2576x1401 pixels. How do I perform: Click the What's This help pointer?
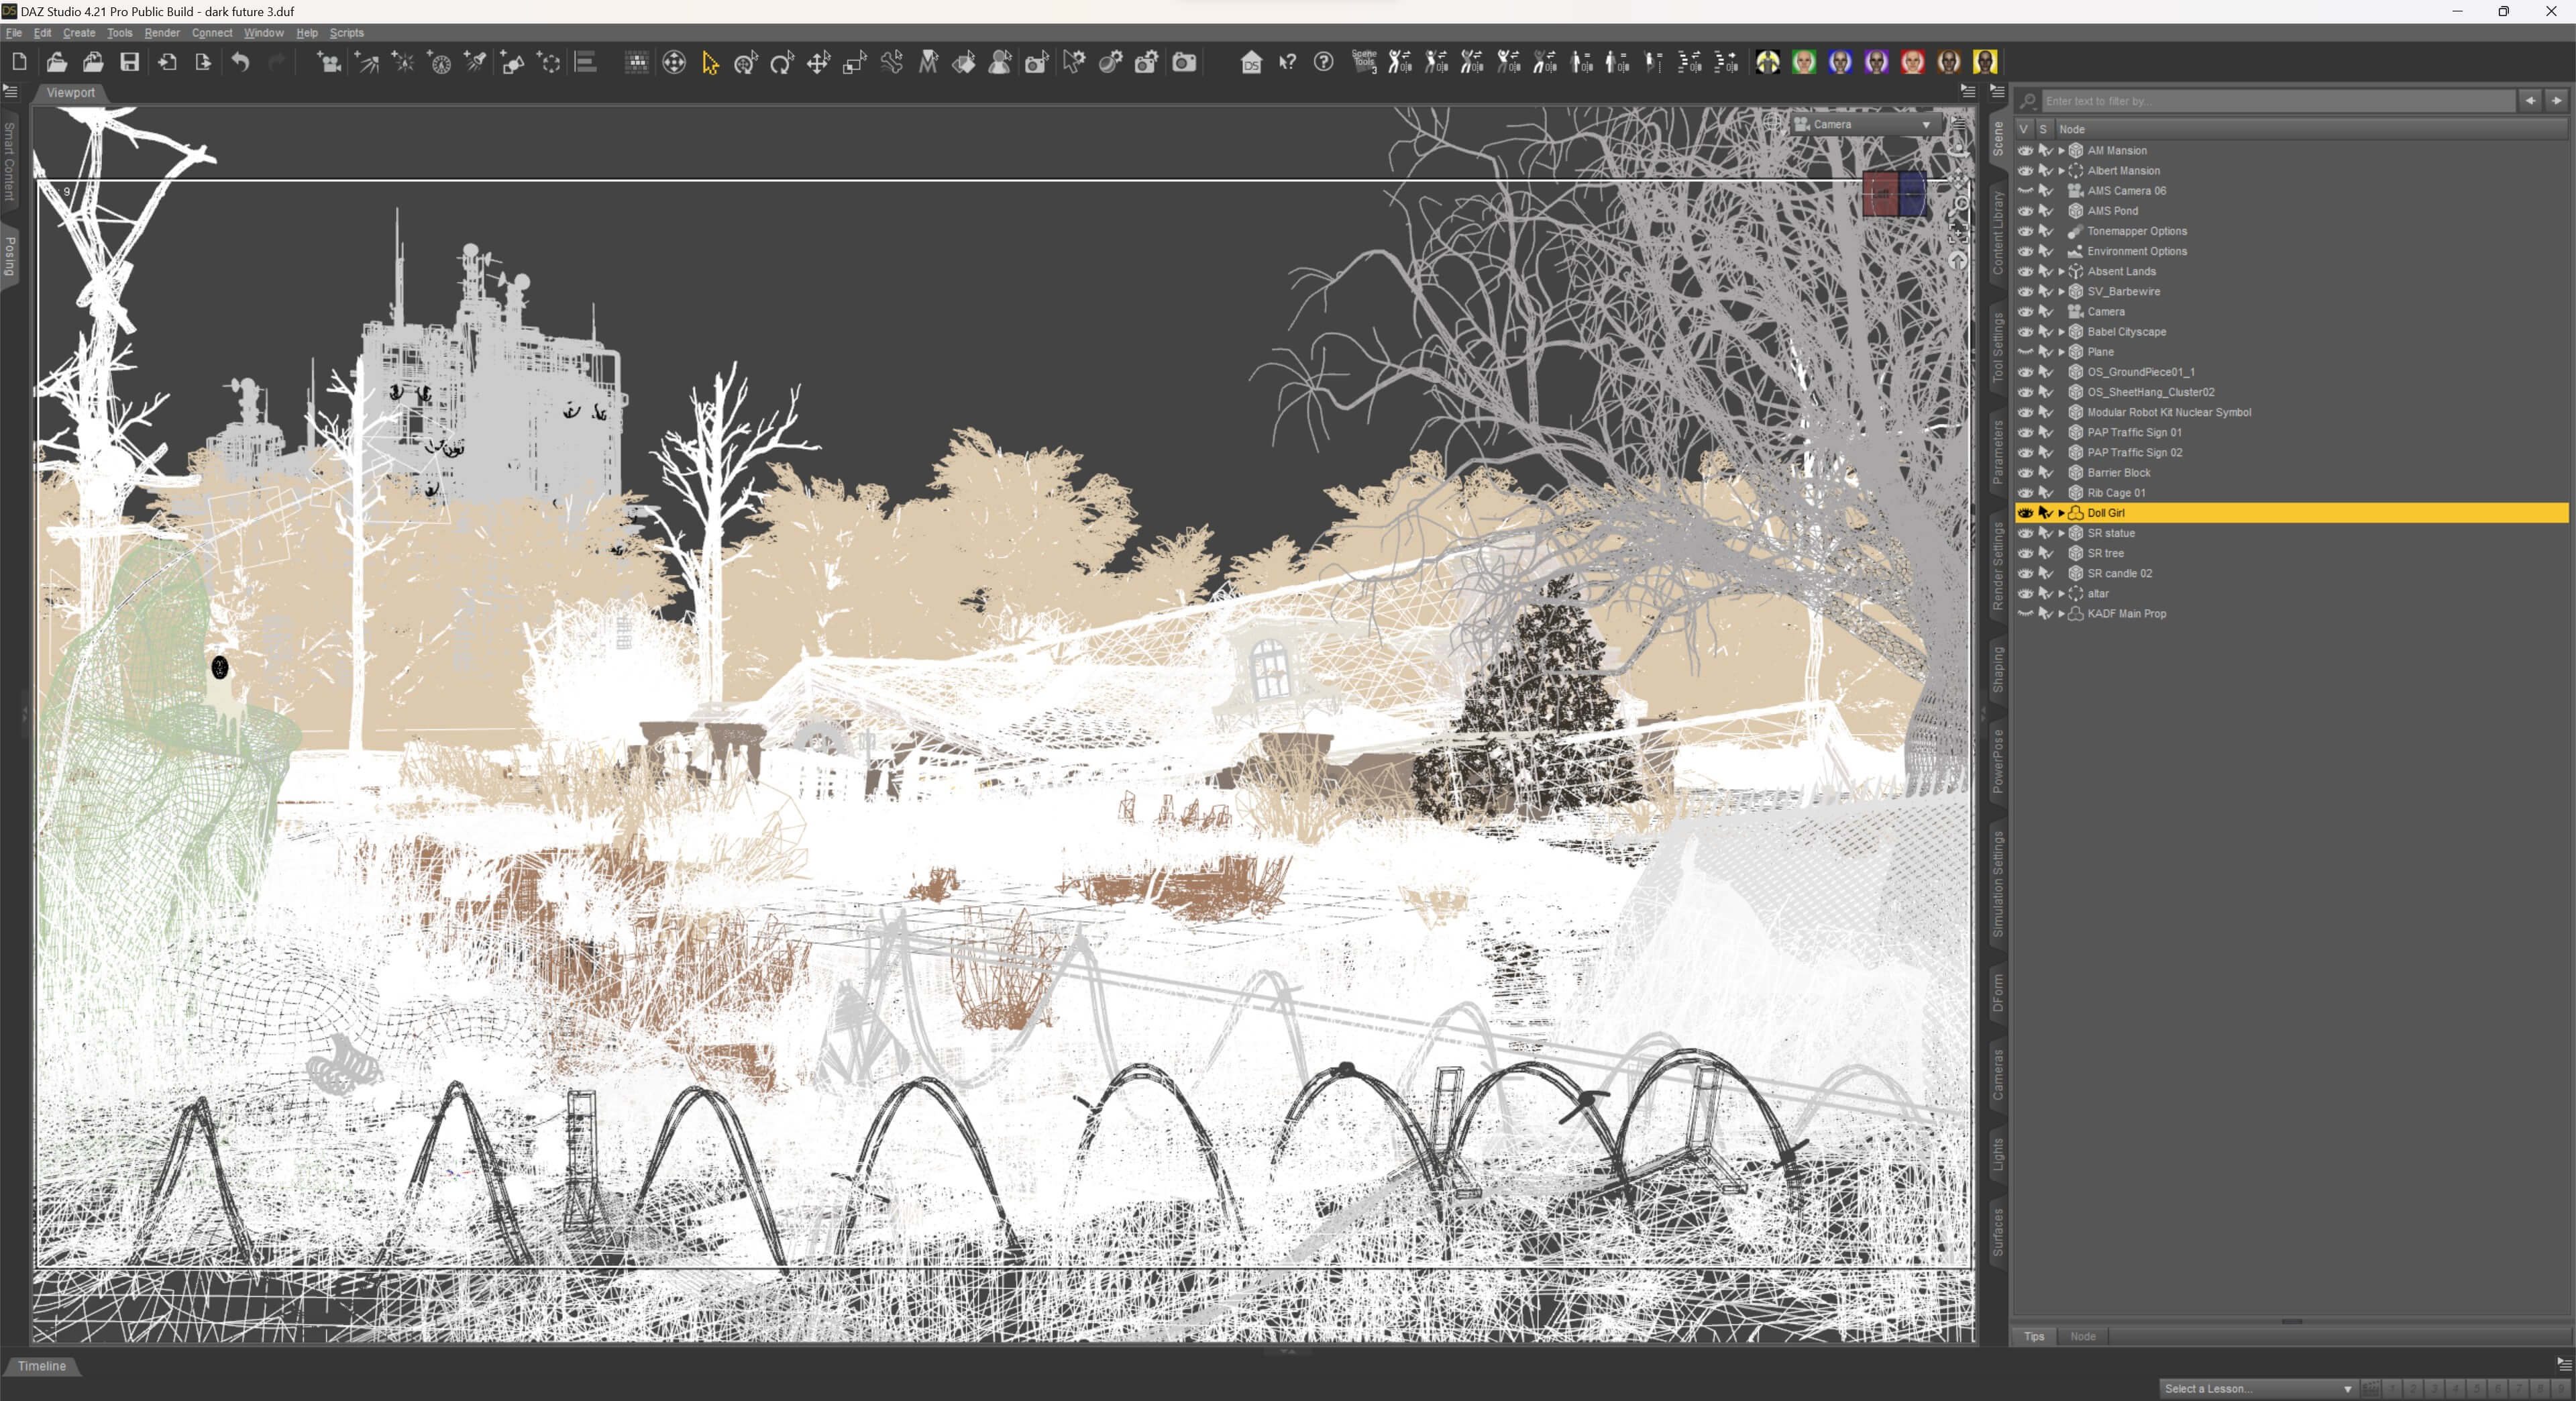pyautogui.click(x=1288, y=62)
